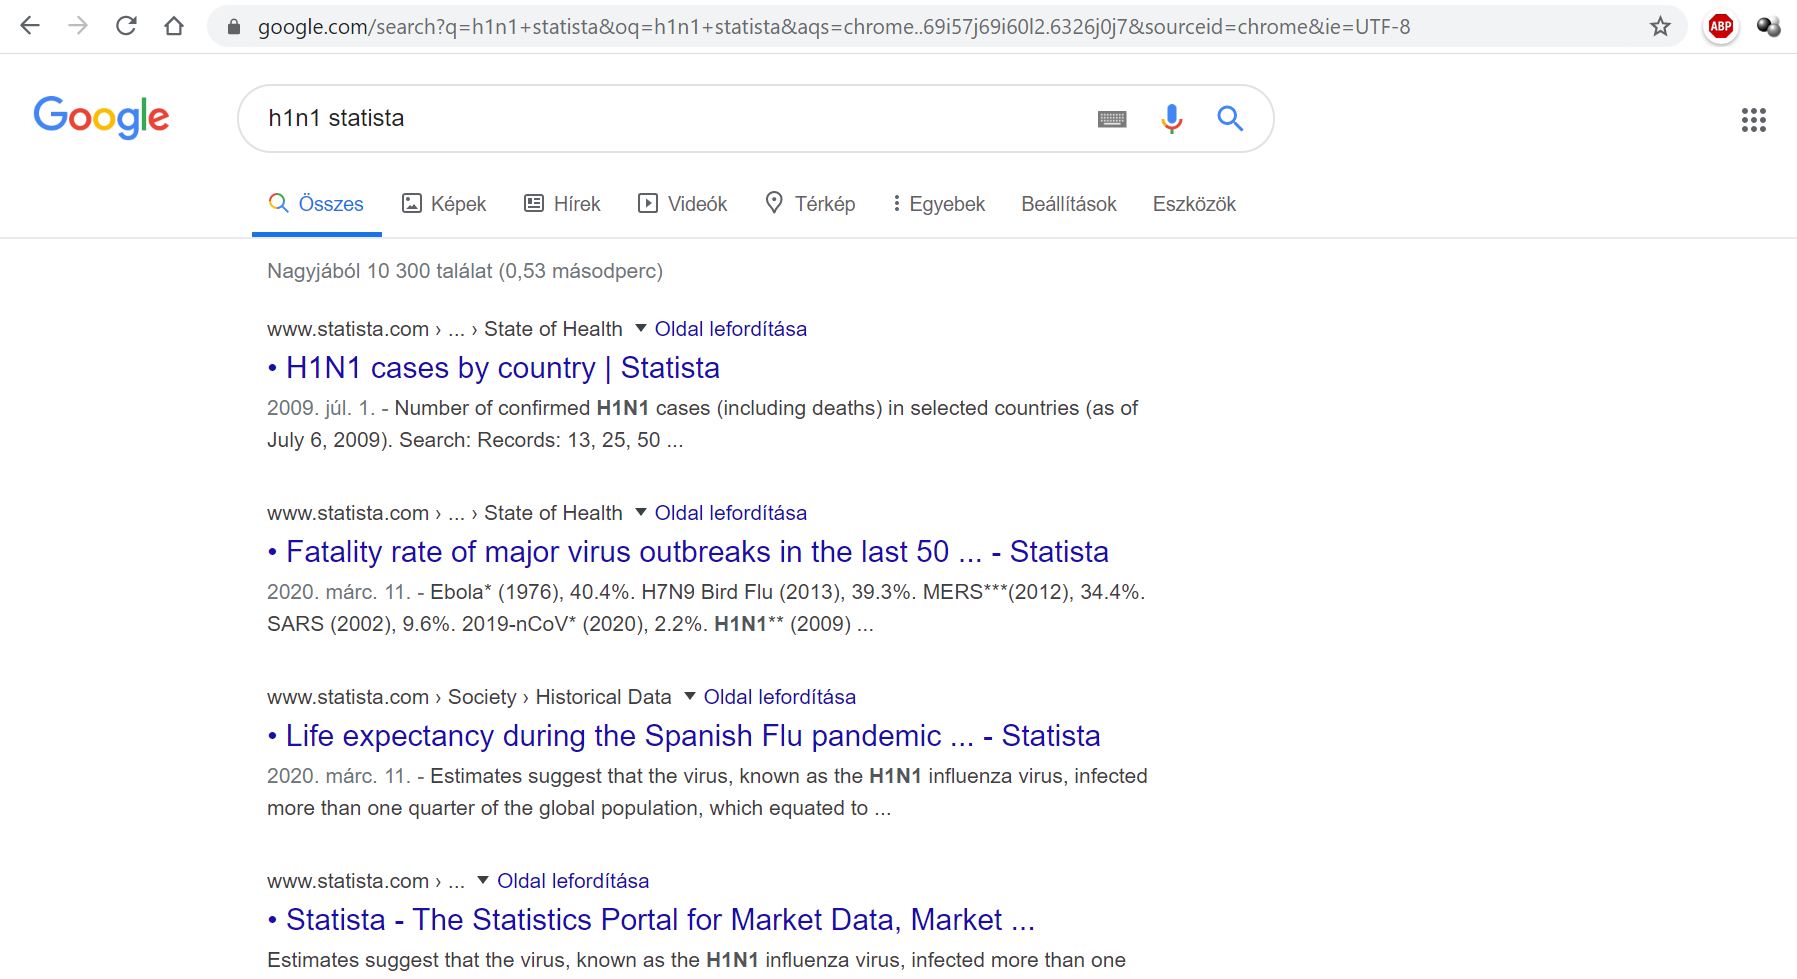Open the dropdown arrow beside Historical Data breadcrumb

pos(690,696)
